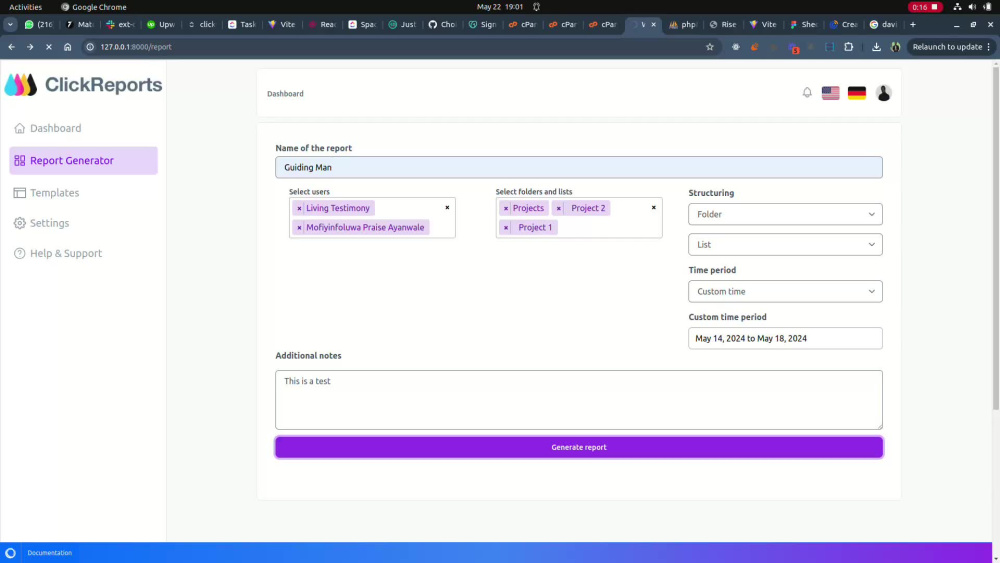1000x563 pixels.
Task: Click the Dashboard breadcrumb text
Action: (285, 94)
